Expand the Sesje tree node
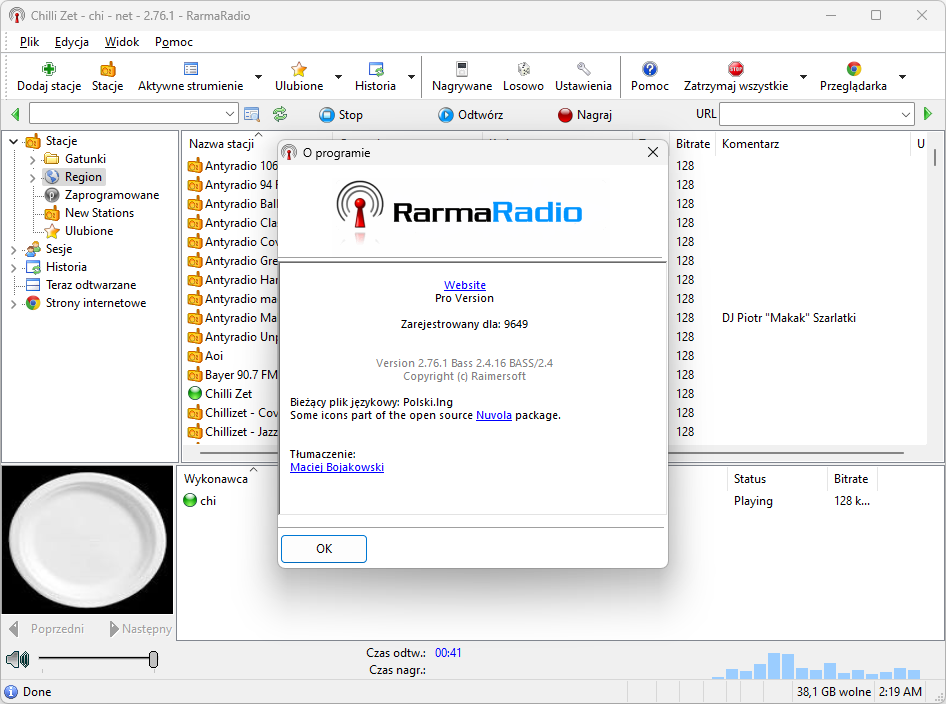The height and width of the screenshot is (704, 946). (x=14, y=249)
